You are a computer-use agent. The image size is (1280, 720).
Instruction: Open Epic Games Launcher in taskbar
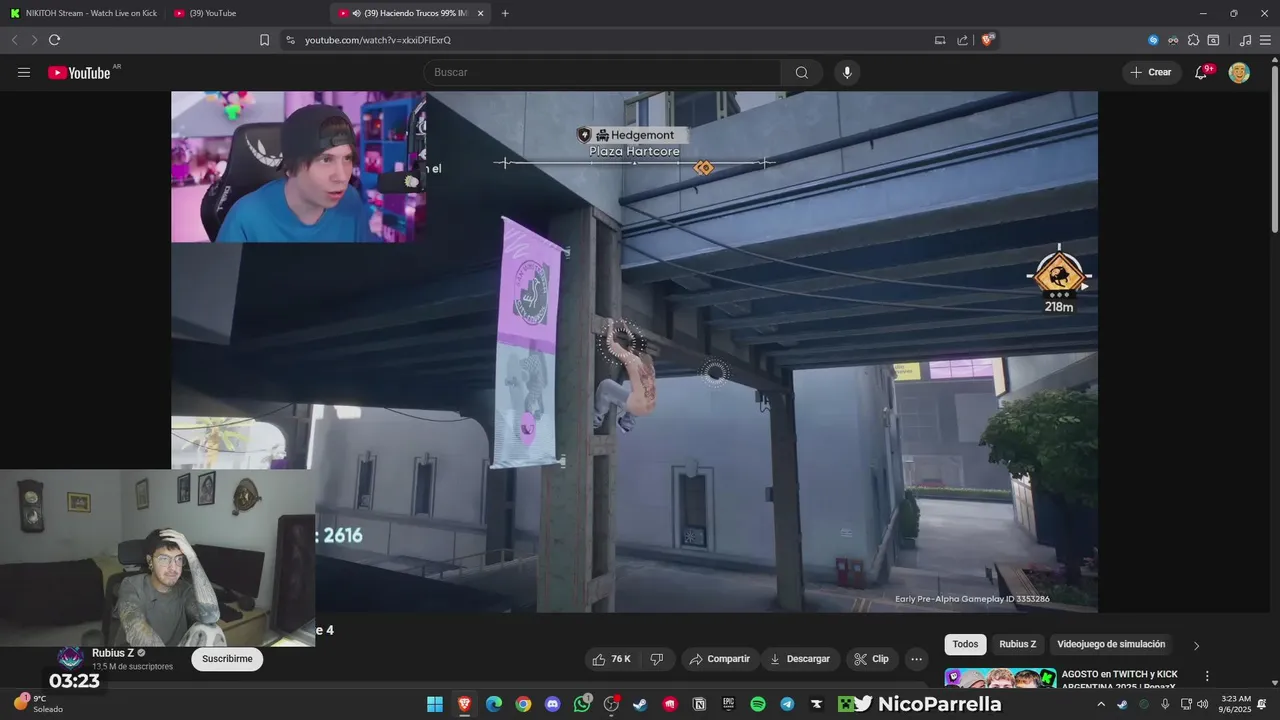(728, 704)
